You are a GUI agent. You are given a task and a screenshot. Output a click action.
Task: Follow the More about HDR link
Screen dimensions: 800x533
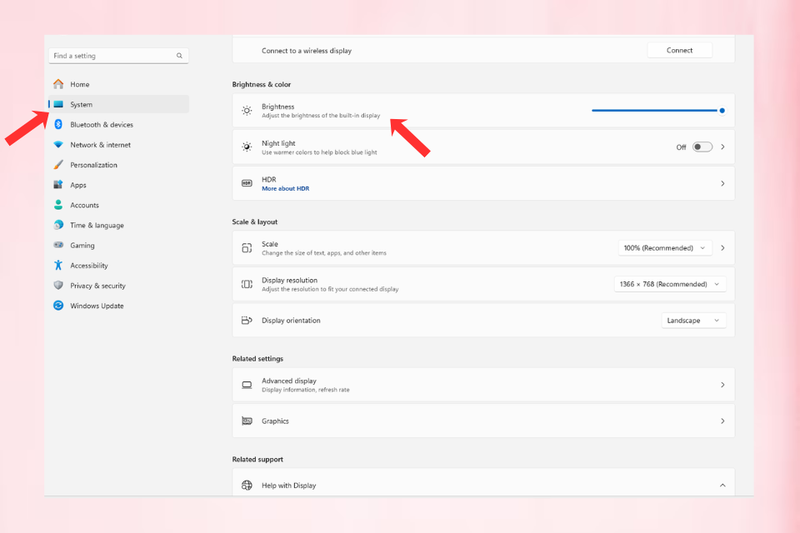(x=285, y=189)
